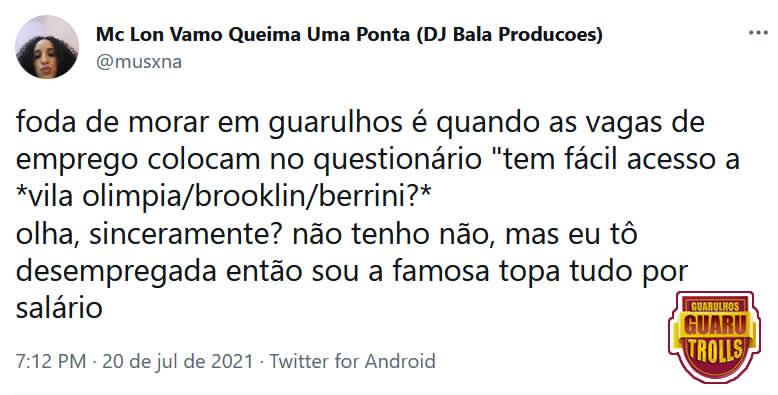This screenshot has height=395, width=778.
Task: Click the word guarulhos in the tweet
Action: tap(335, 123)
